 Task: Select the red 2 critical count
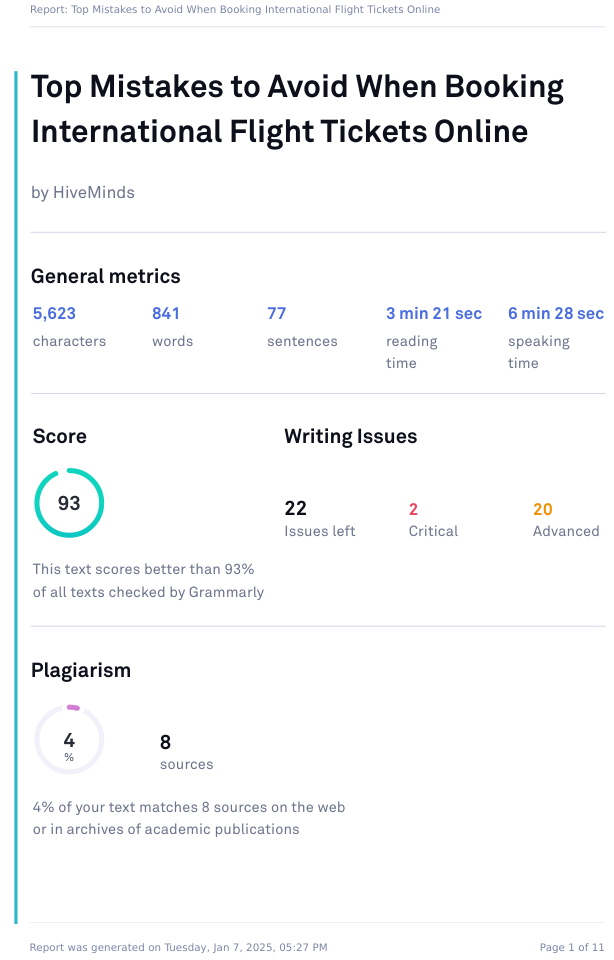[413, 509]
